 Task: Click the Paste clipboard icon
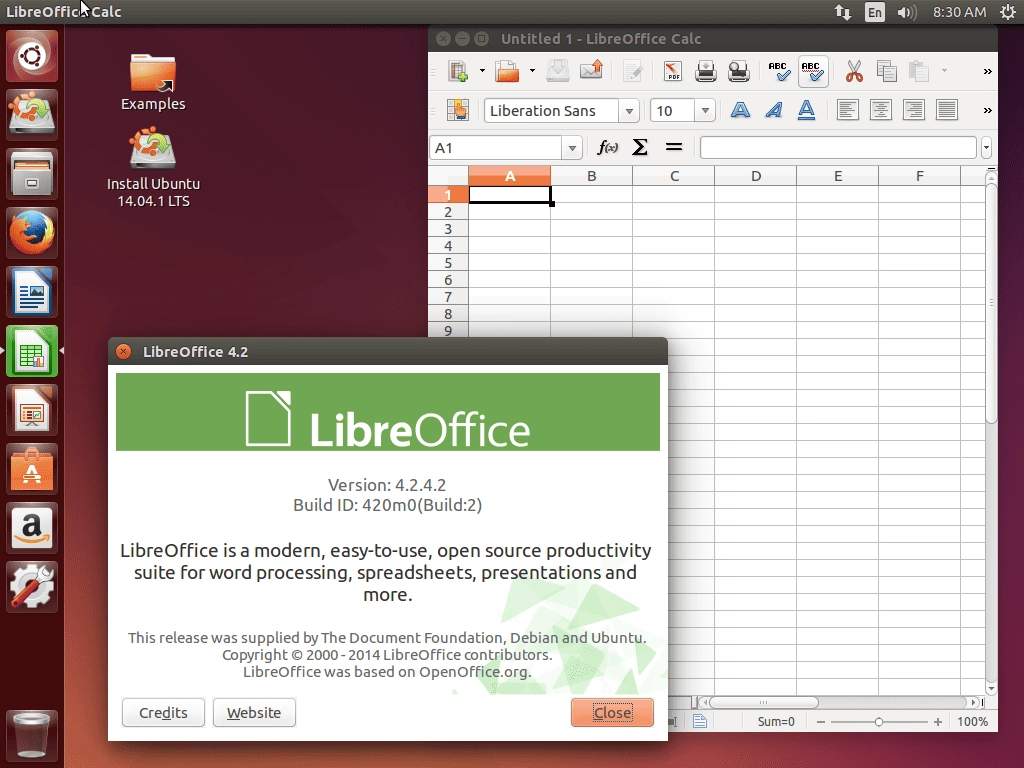click(919, 71)
